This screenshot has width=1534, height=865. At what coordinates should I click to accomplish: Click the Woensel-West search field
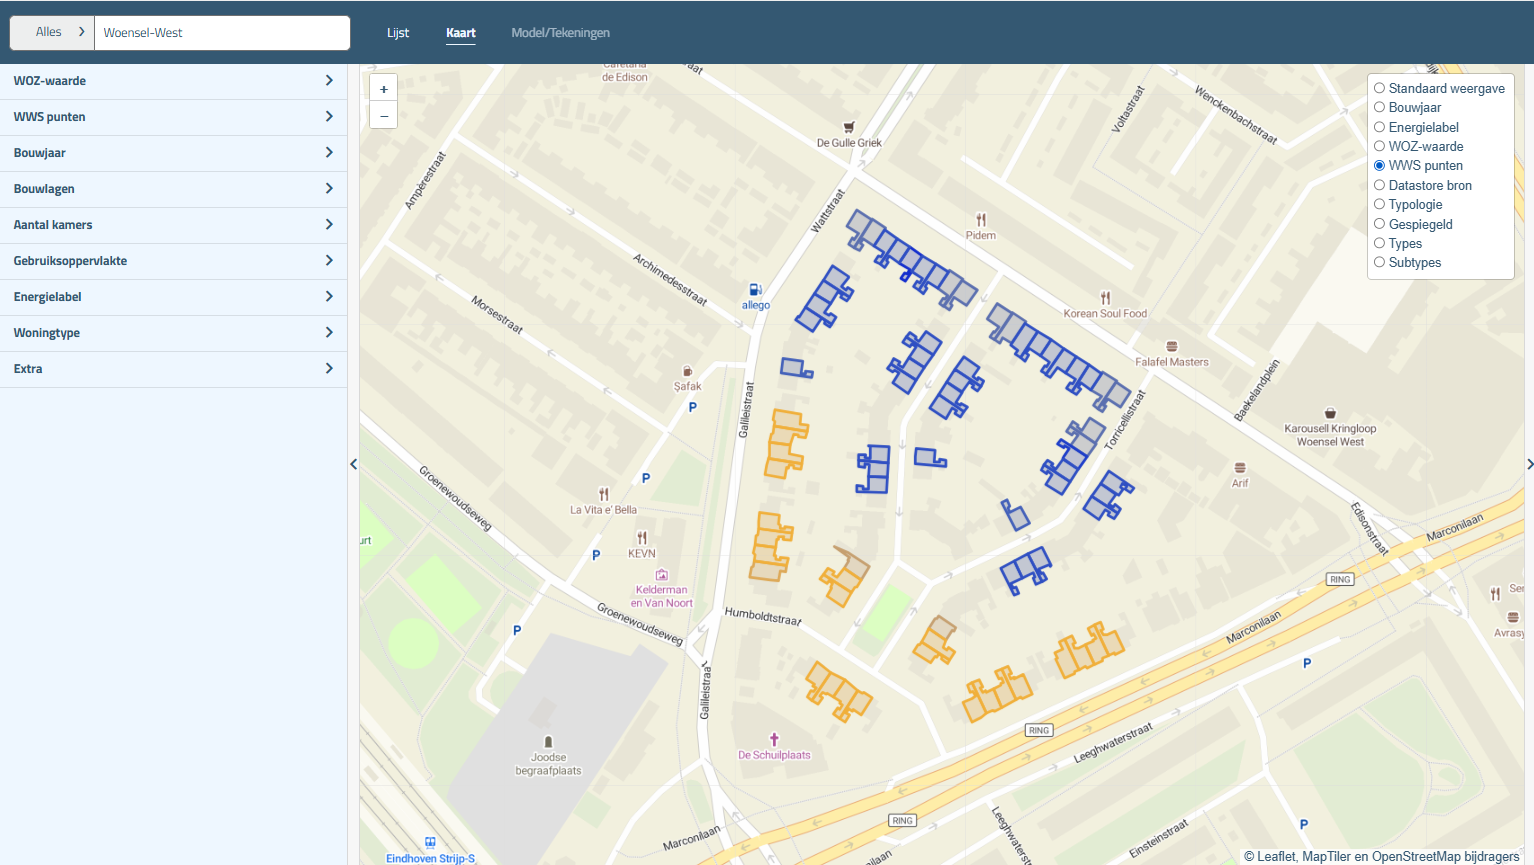tap(221, 32)
